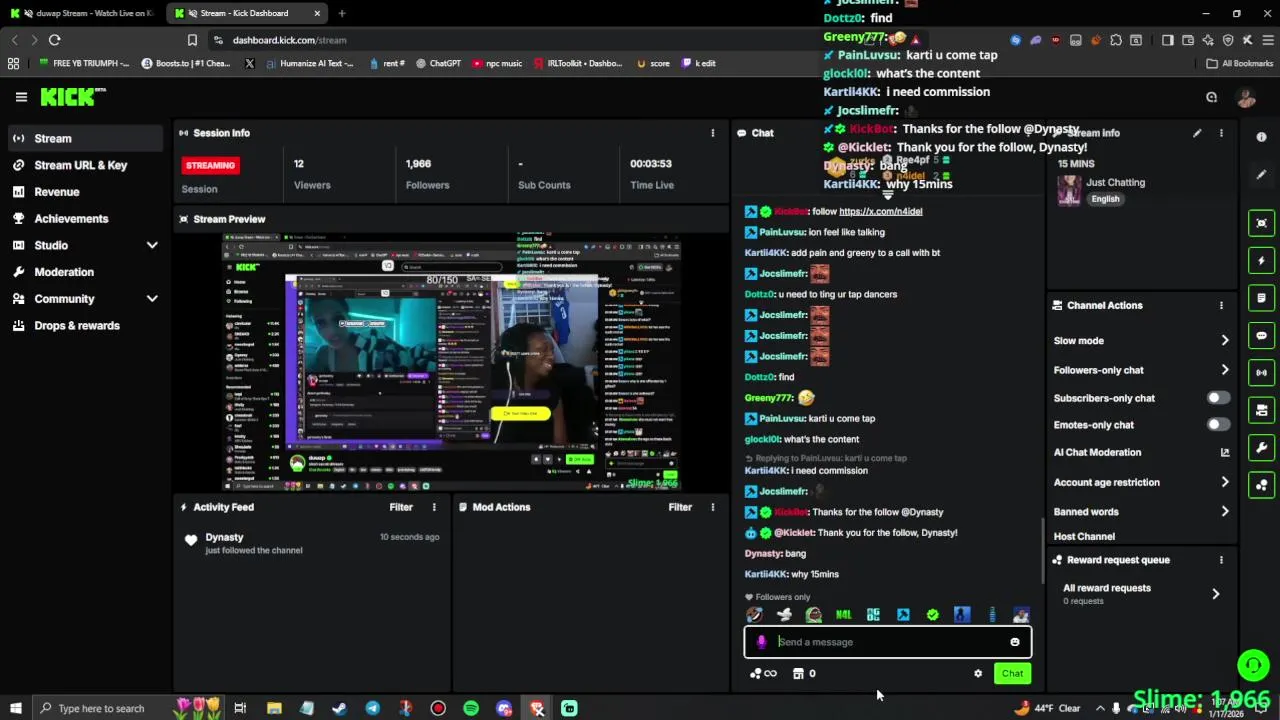Open Stream Info three-dot menu
Viewport: 1280px width, 720px height.
(1221, 133)
